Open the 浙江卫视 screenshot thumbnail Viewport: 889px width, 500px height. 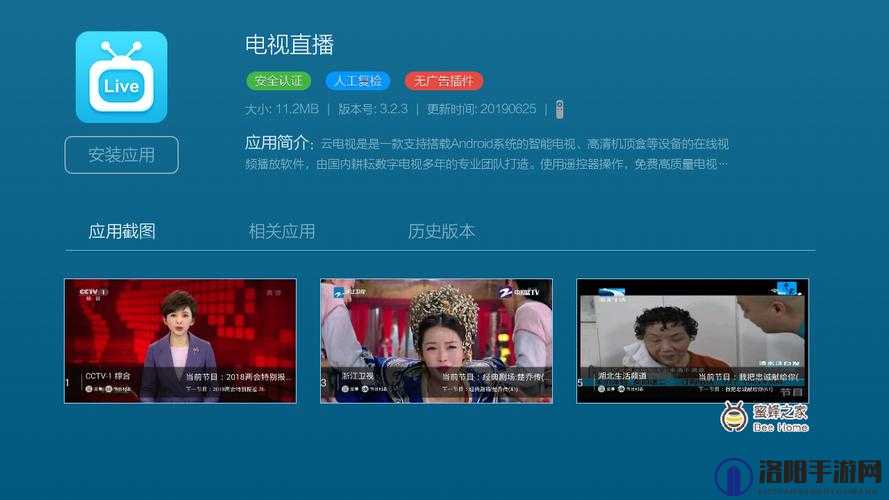437,341
